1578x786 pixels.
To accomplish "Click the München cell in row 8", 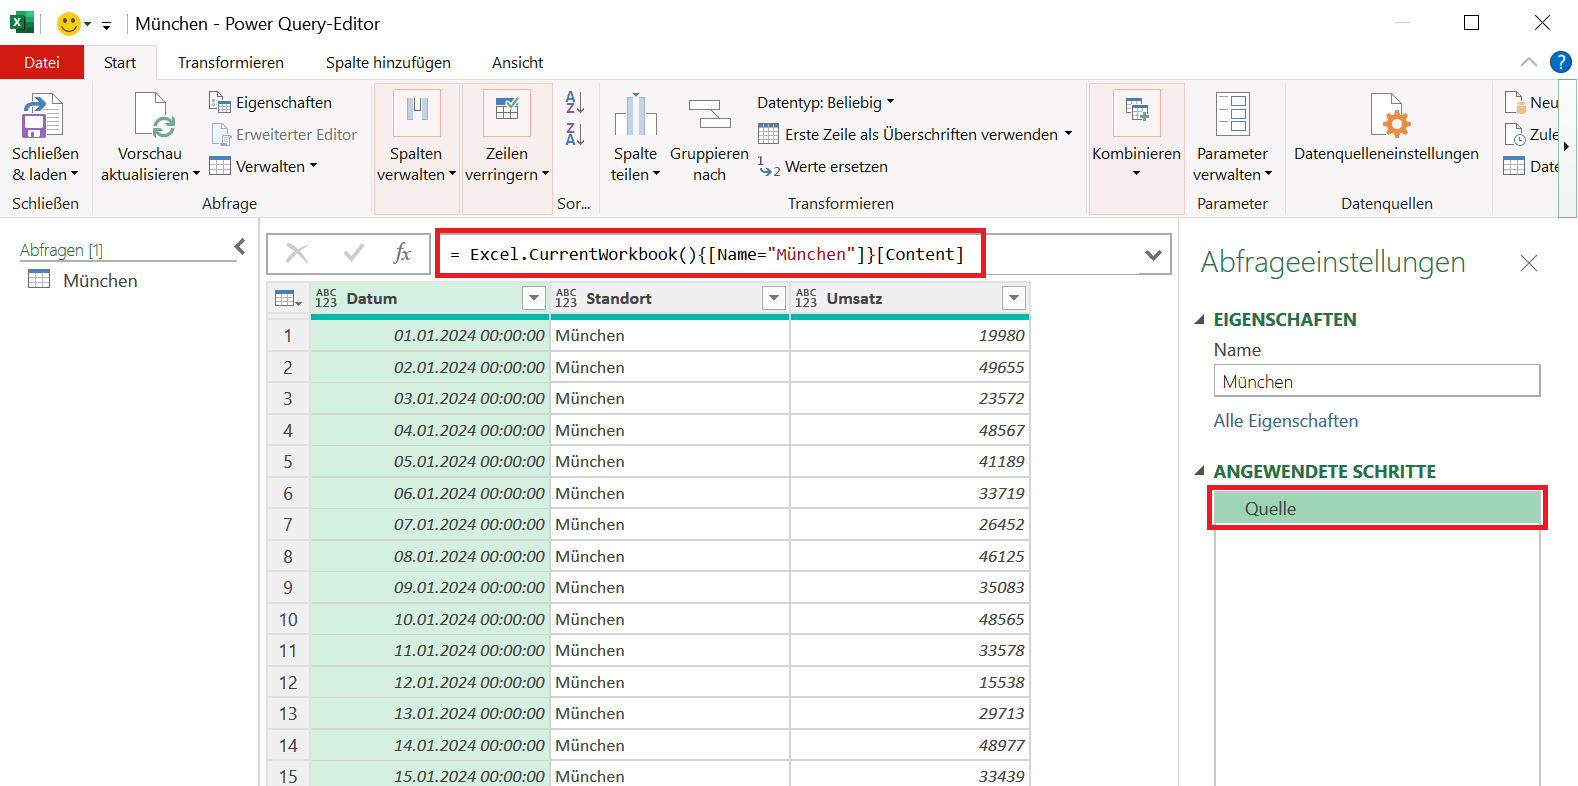I will click(x=669, y=556).
